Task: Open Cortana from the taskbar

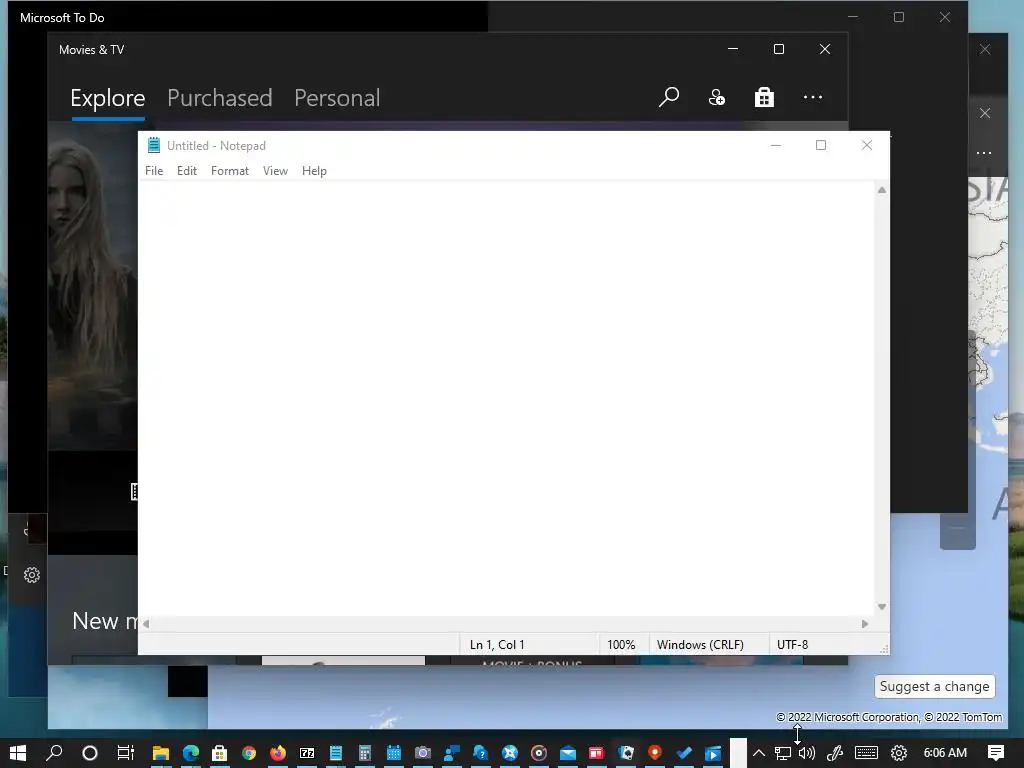Action: point(90,753)
